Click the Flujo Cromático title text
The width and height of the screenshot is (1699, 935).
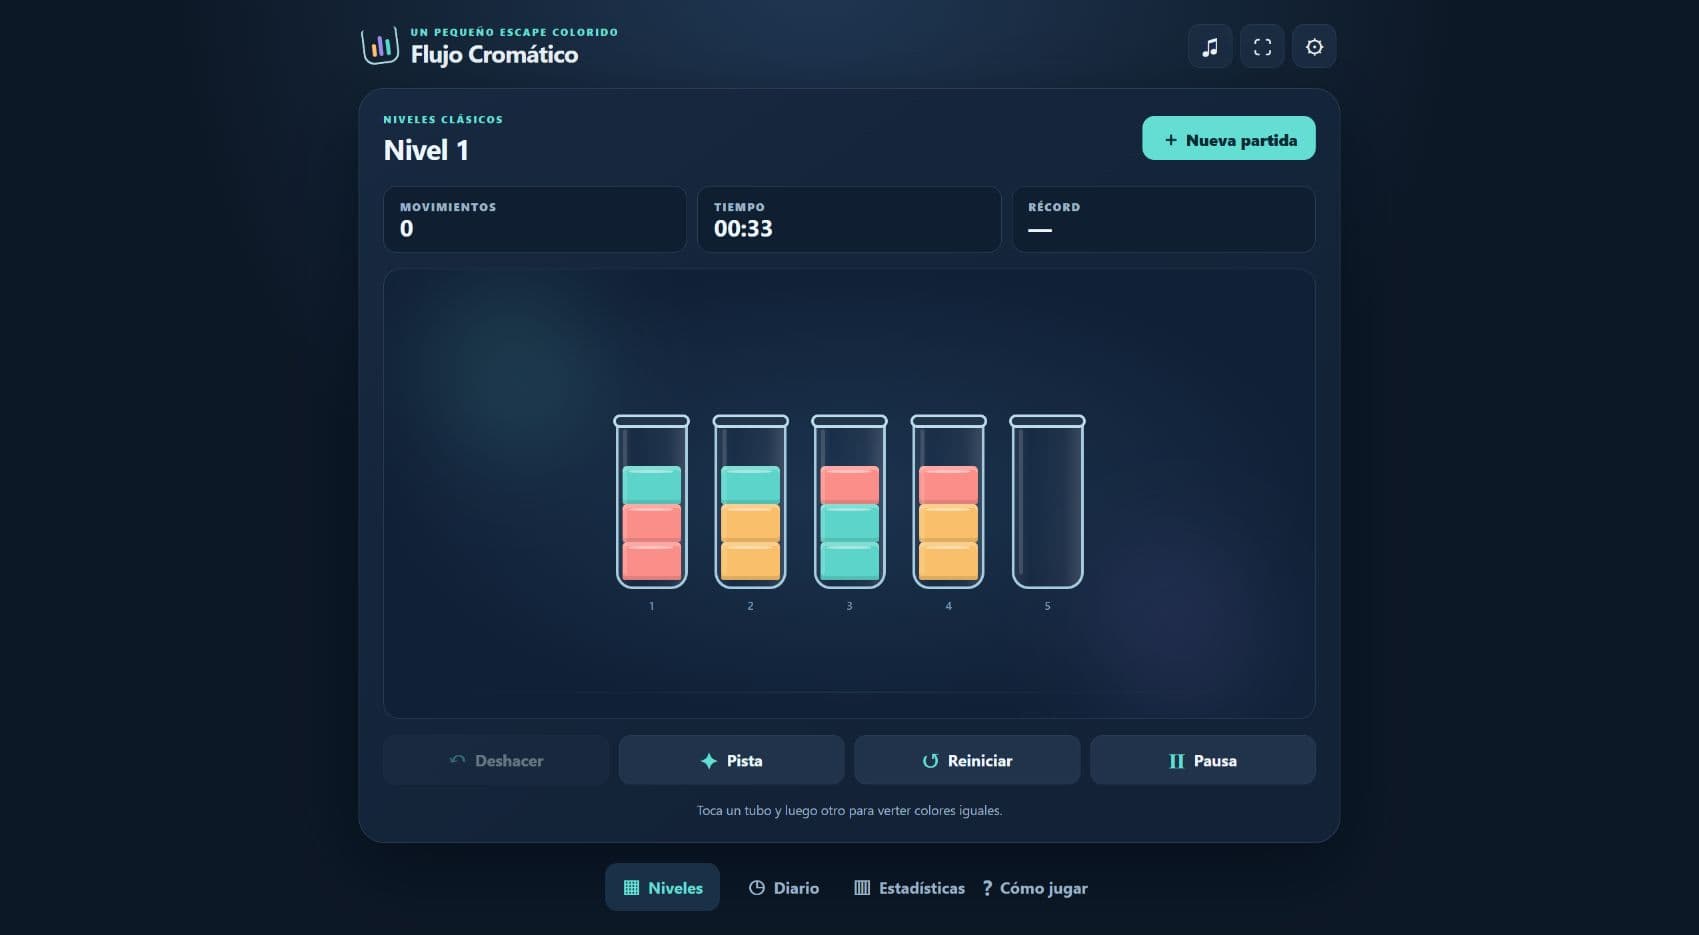point(494,55)
